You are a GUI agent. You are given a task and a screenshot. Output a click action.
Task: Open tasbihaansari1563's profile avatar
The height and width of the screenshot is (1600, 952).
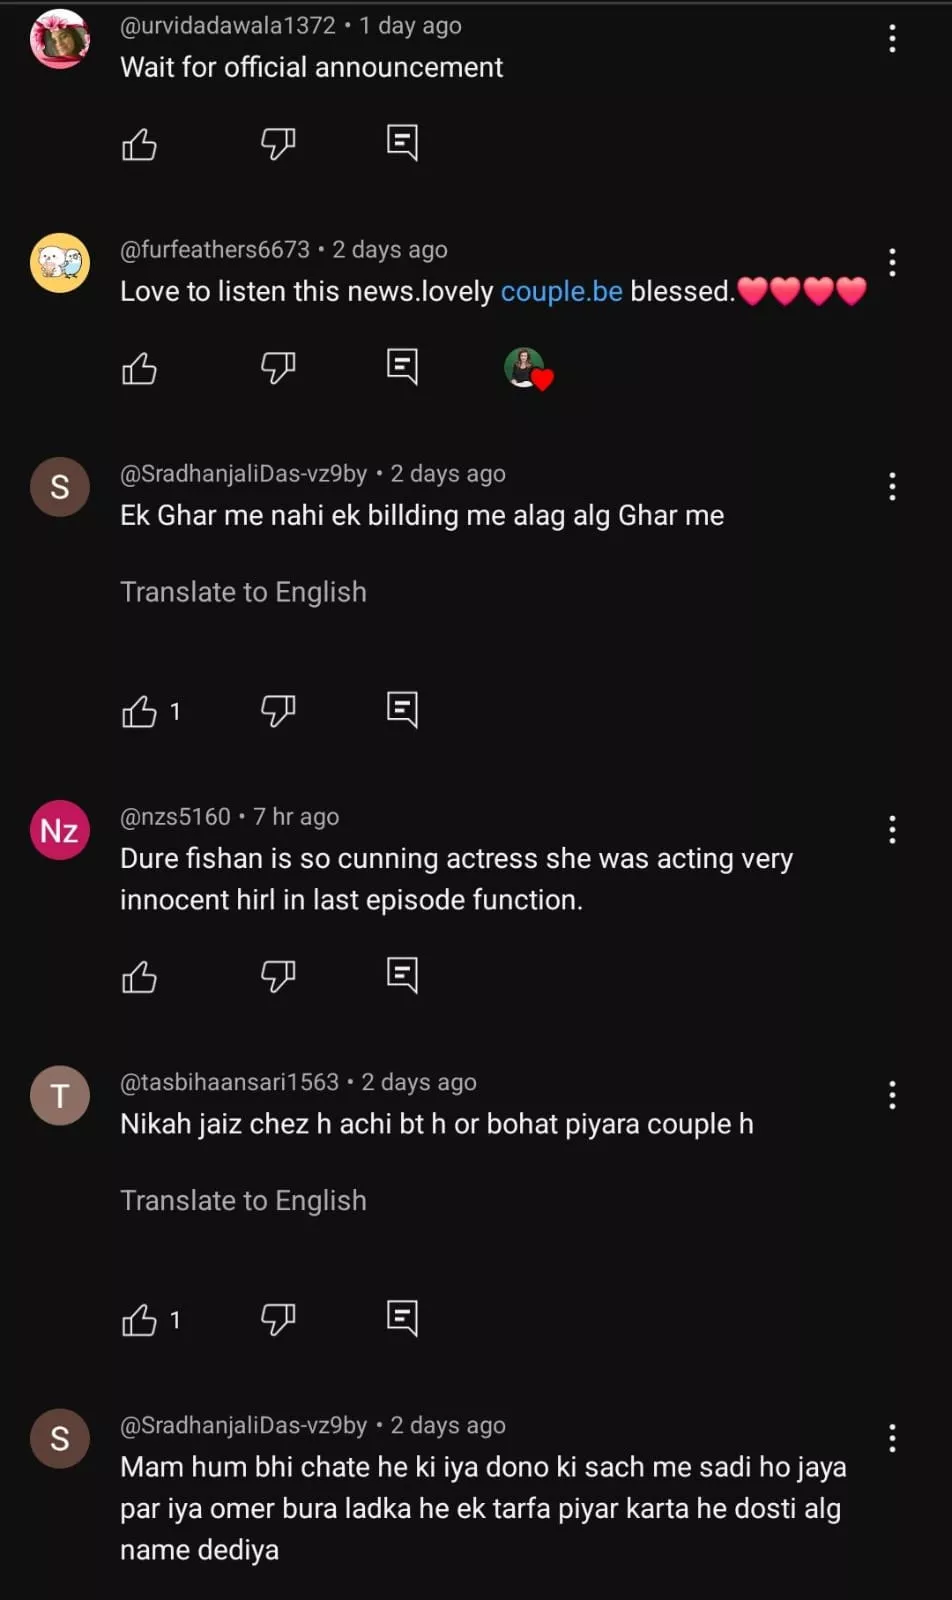pos(60,1096)
